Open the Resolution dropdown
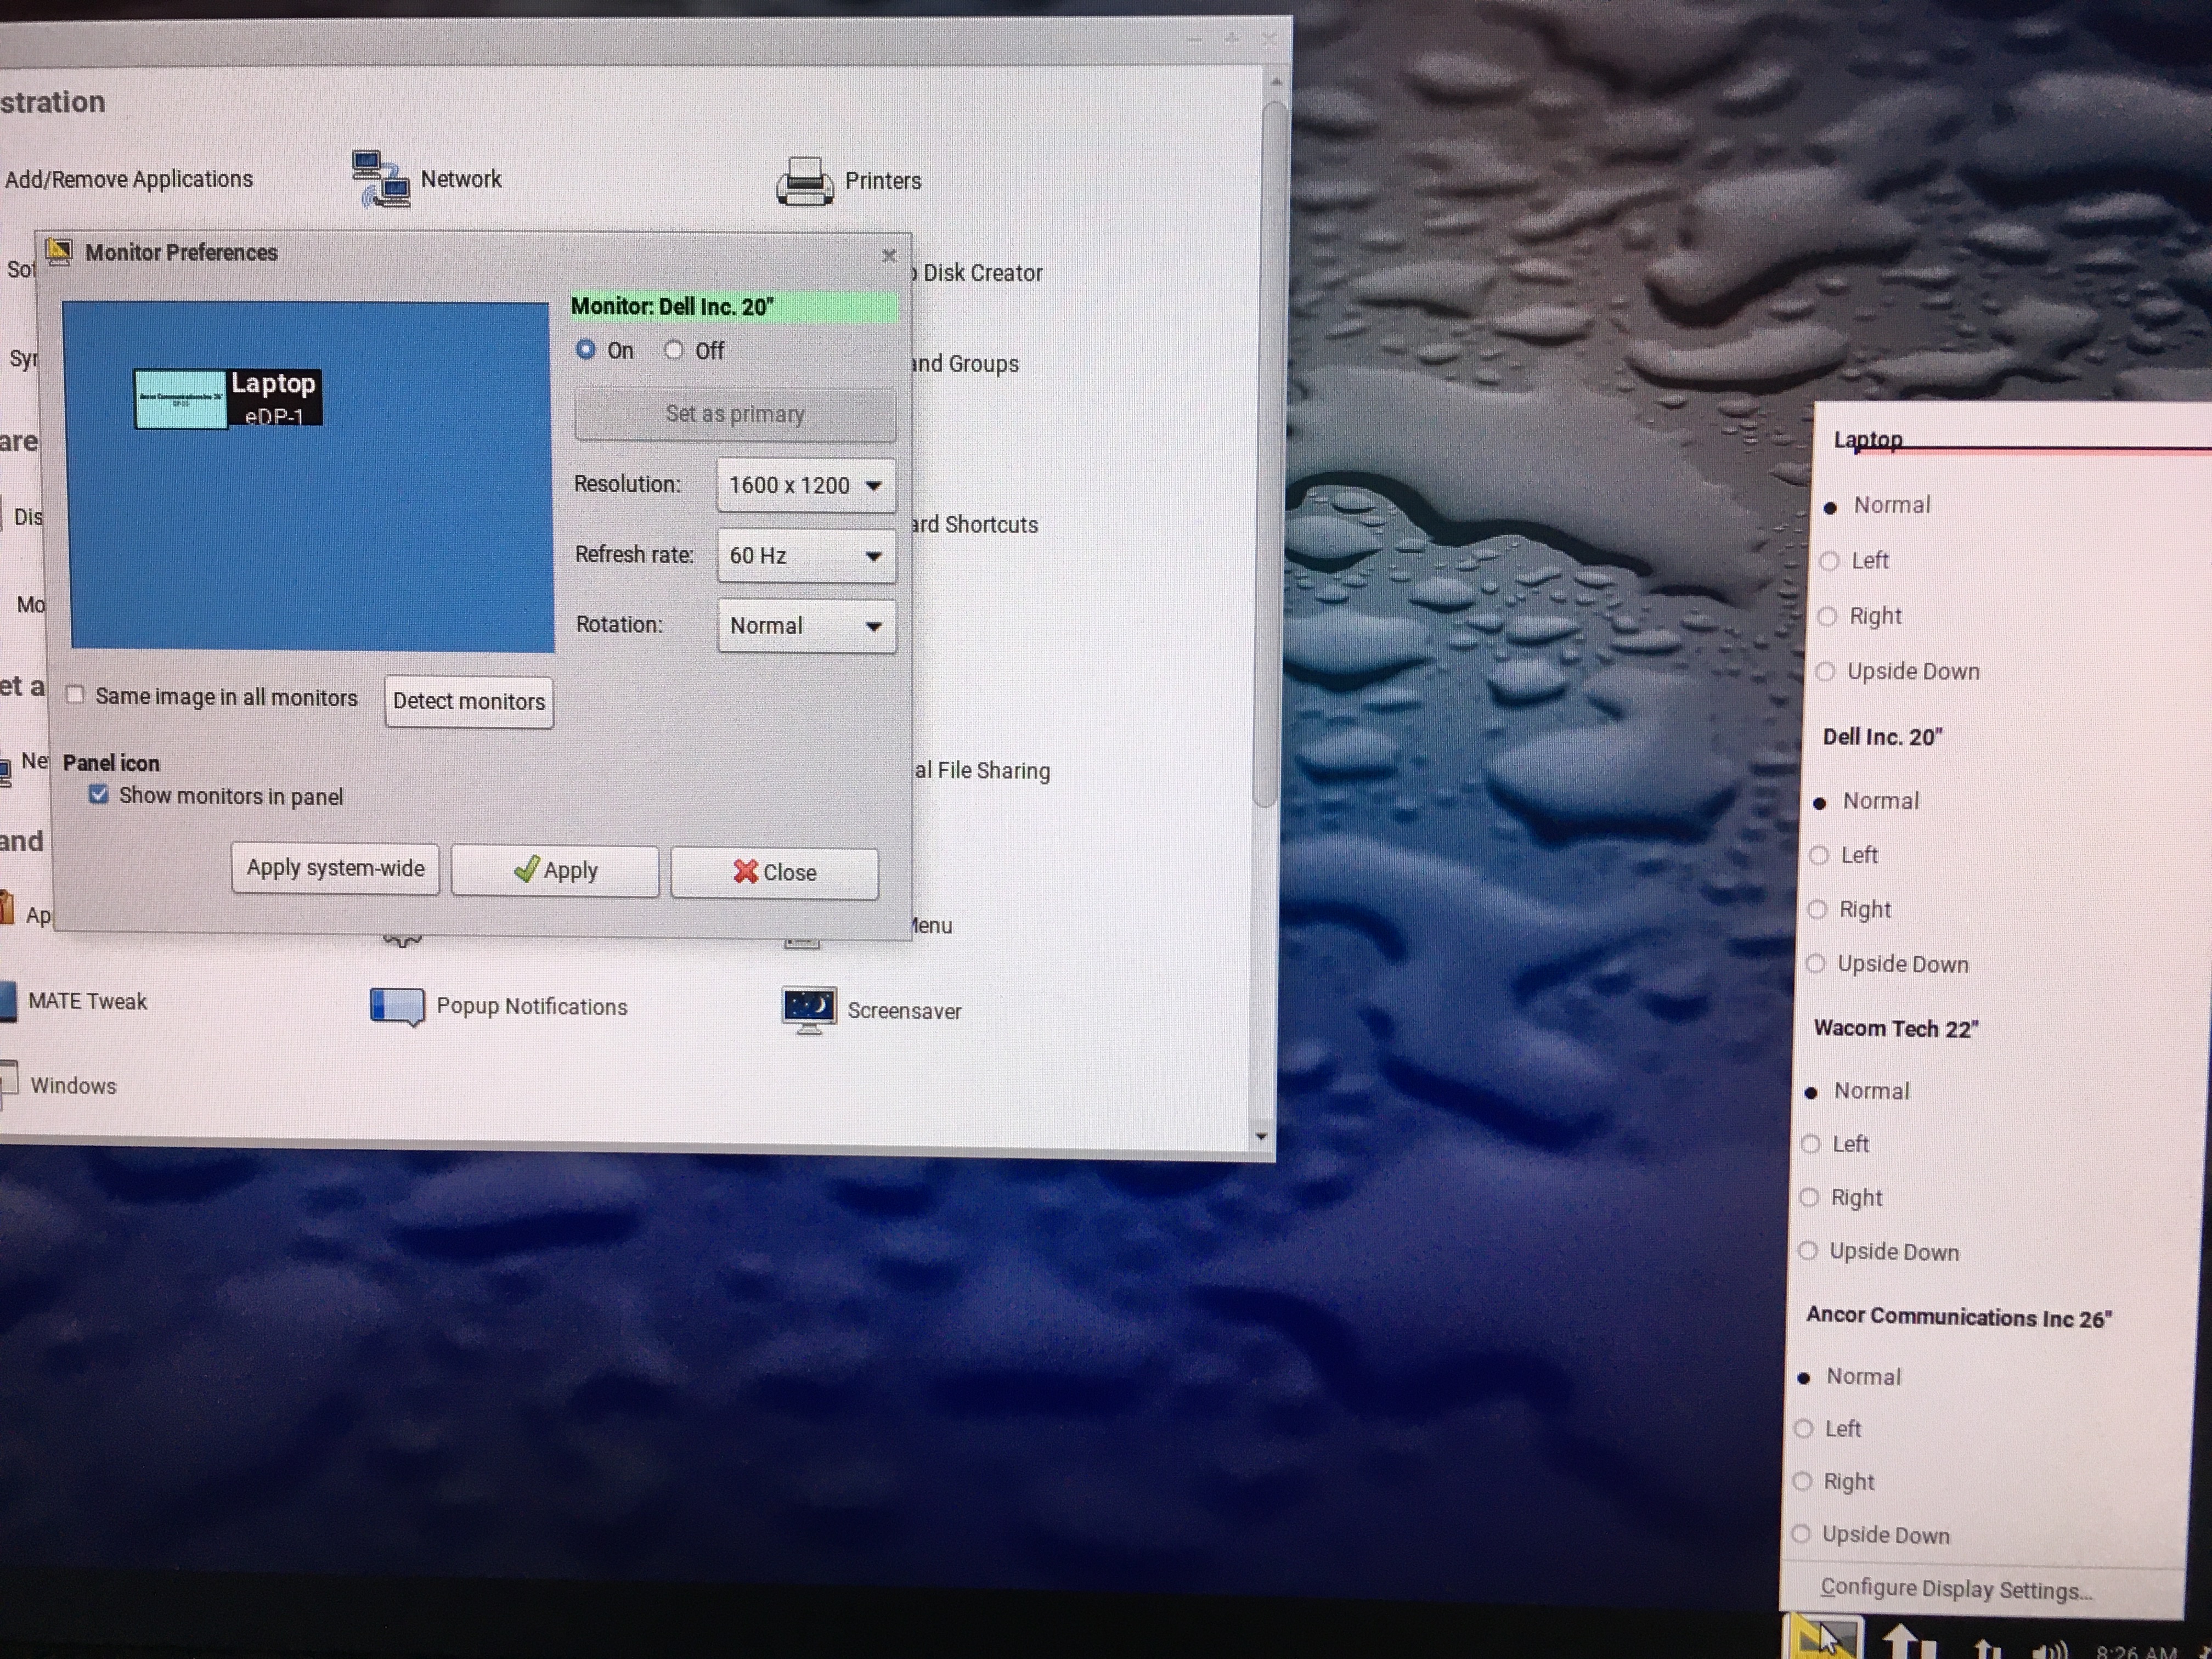The image size is (2212, 1659). click(805, 485)
